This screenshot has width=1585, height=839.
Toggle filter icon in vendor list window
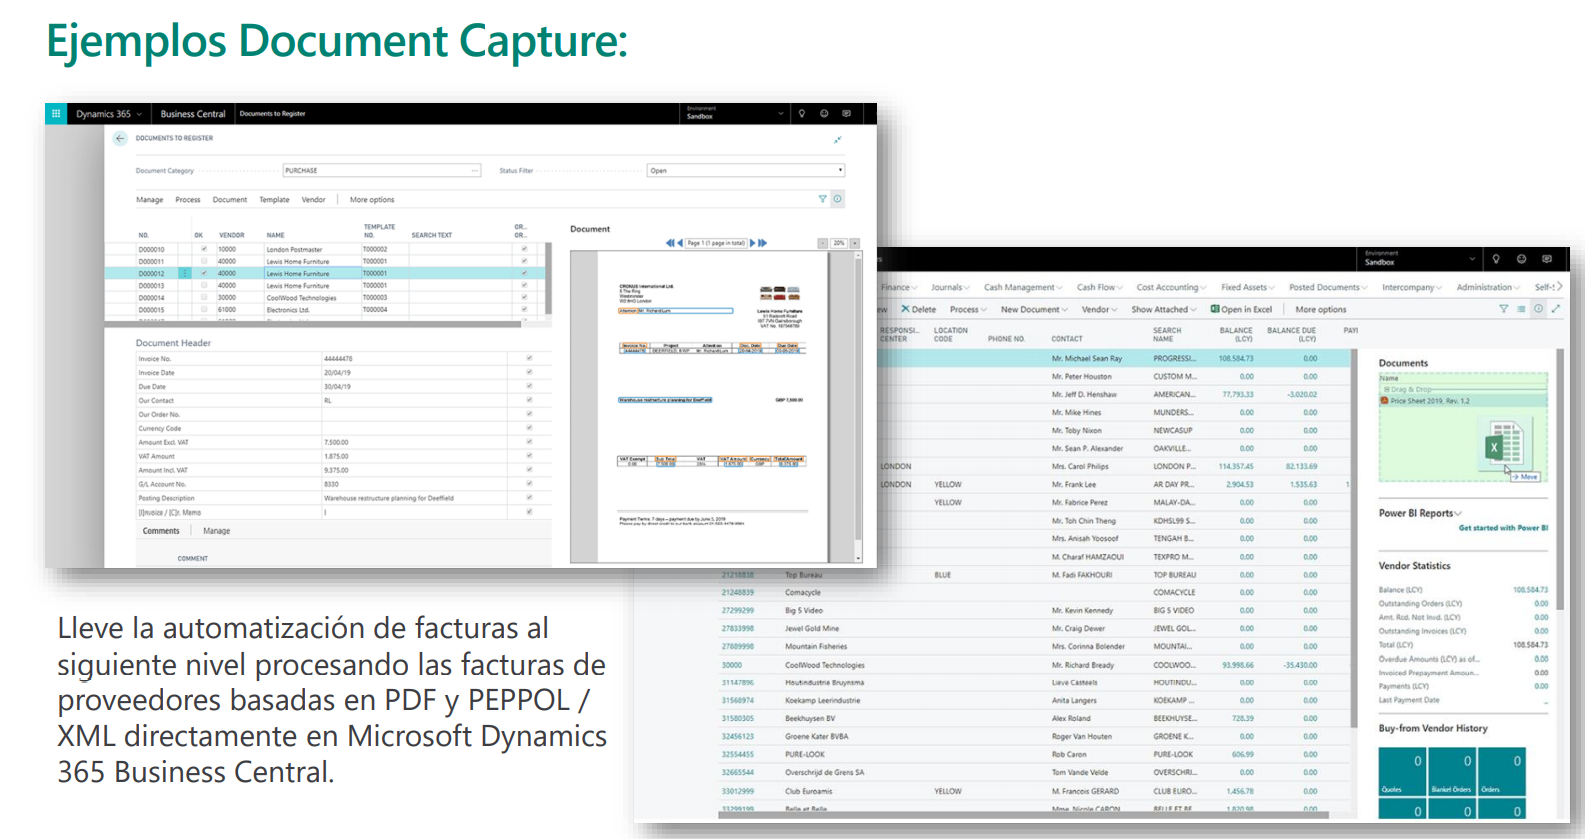[x=1503, y=309]
